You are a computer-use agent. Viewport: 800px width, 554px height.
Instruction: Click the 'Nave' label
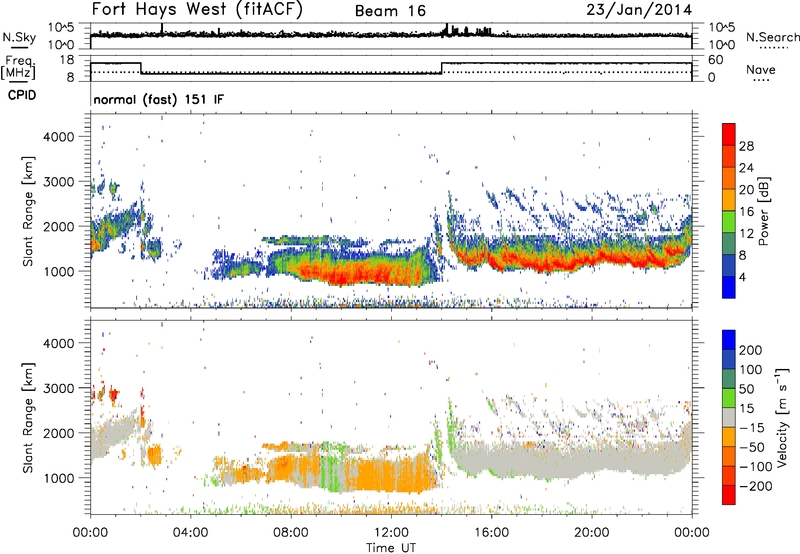tap(761, 69)
